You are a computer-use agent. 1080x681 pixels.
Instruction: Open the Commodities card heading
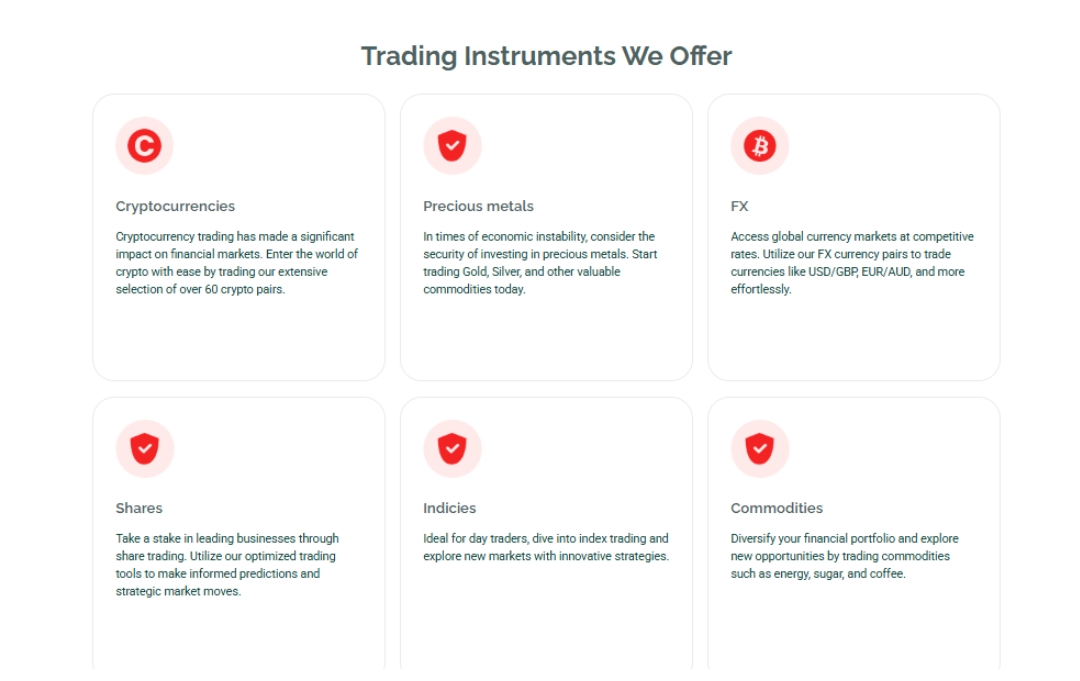point(776,508)
